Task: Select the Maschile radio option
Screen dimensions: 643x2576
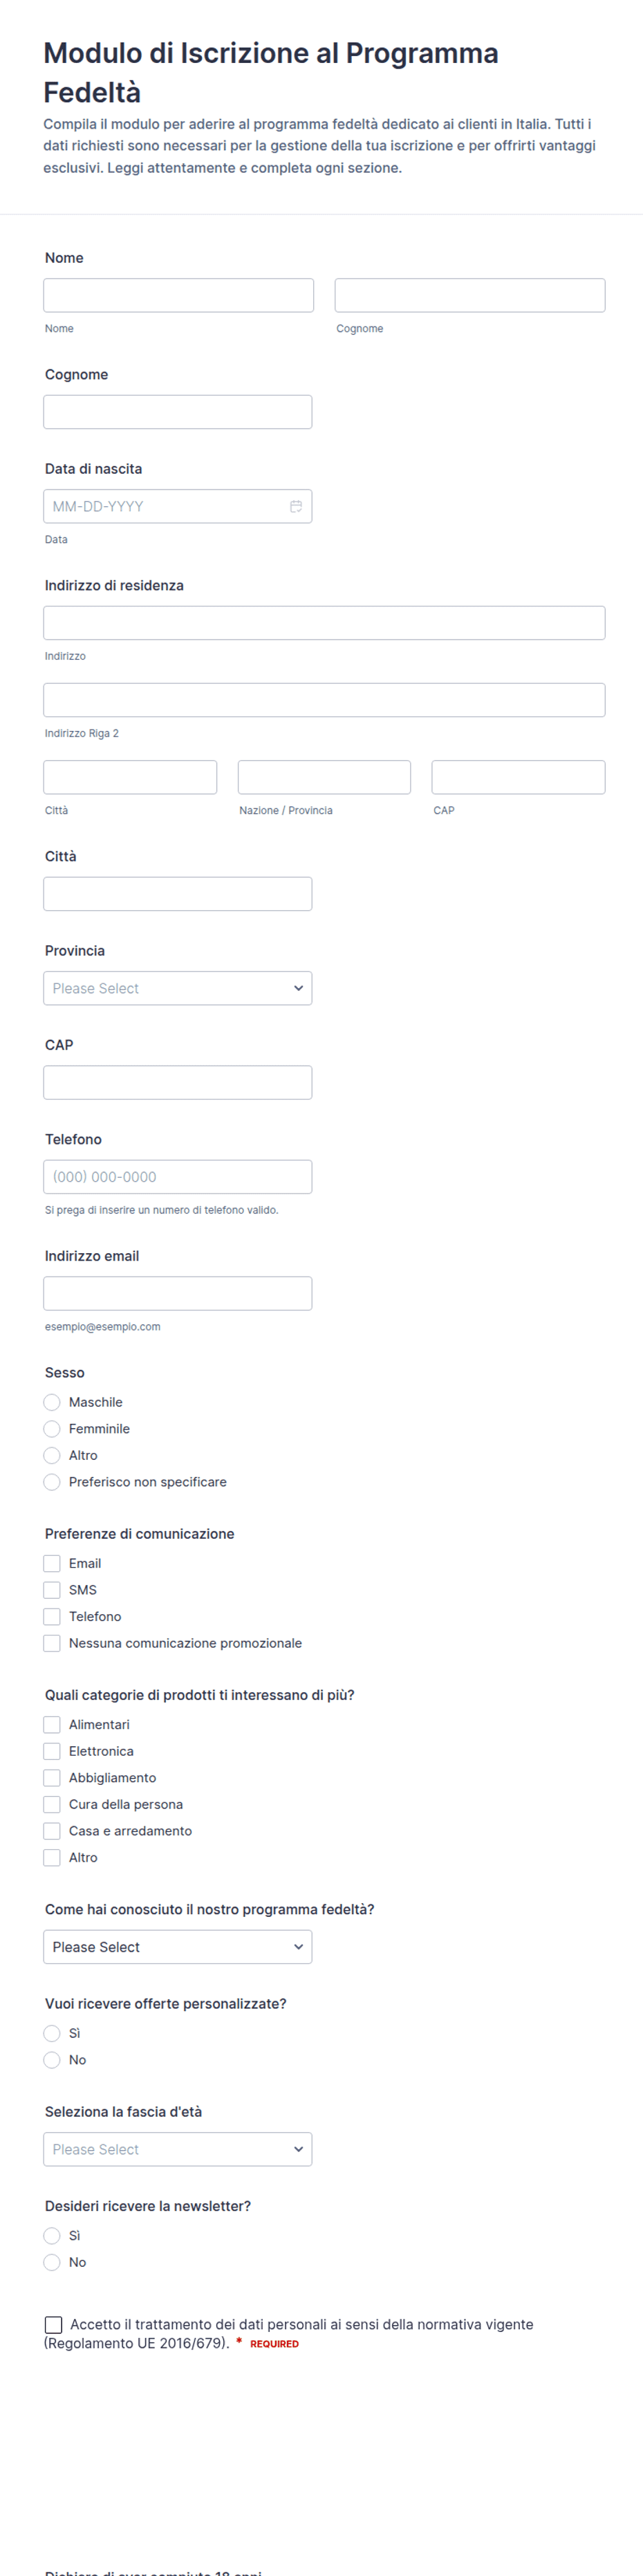Action: tap(52, 1402)
